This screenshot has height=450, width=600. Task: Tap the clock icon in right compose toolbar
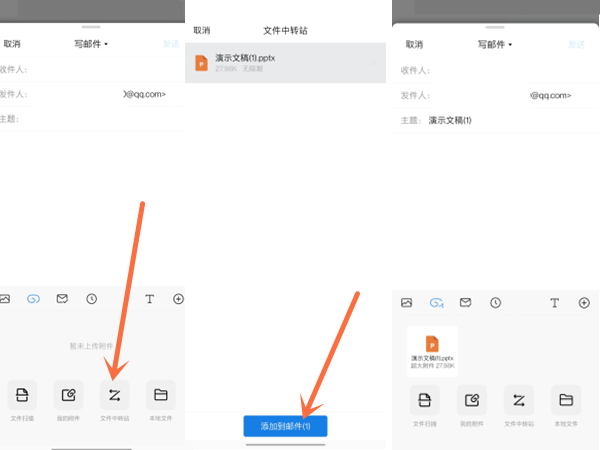495,302
